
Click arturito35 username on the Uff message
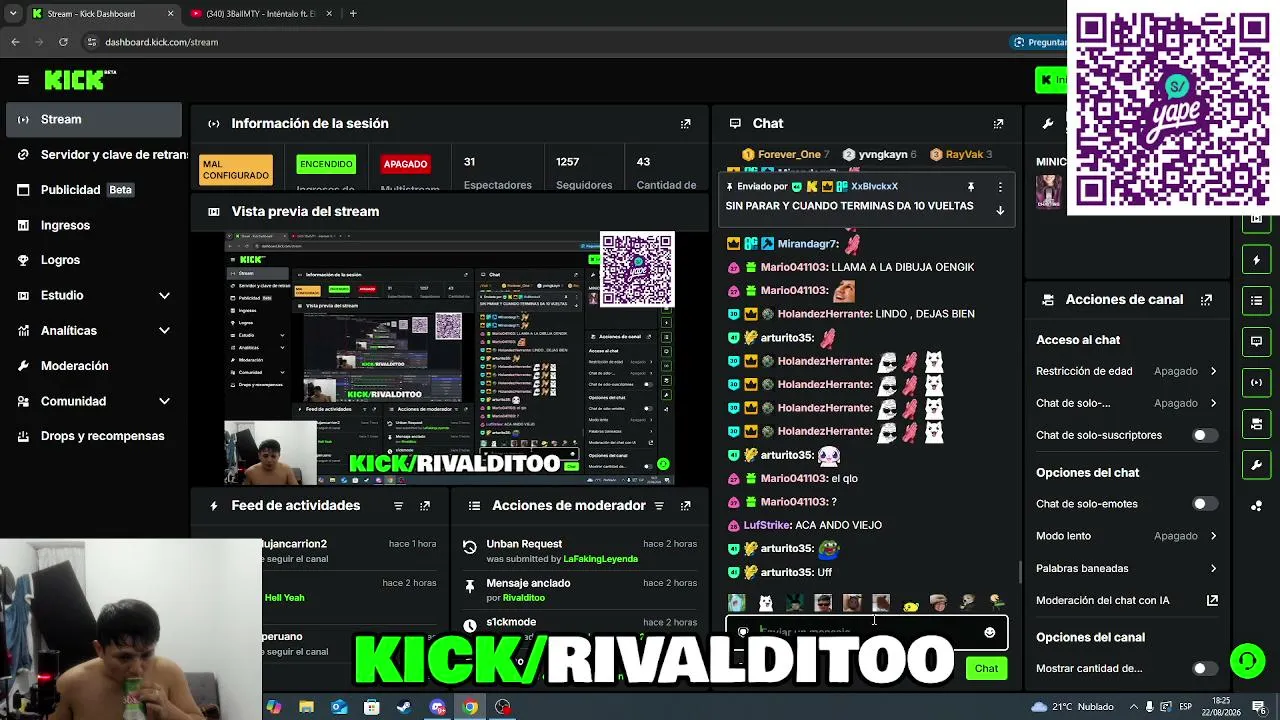787,573
